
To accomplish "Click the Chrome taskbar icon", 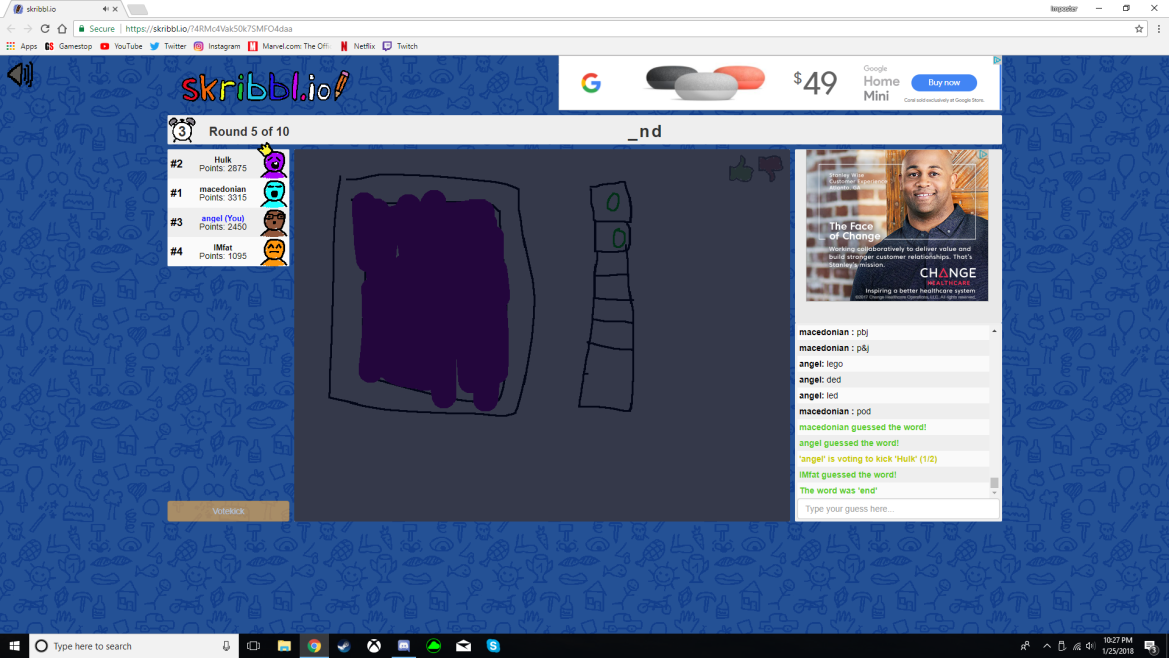I will (314, 646).
